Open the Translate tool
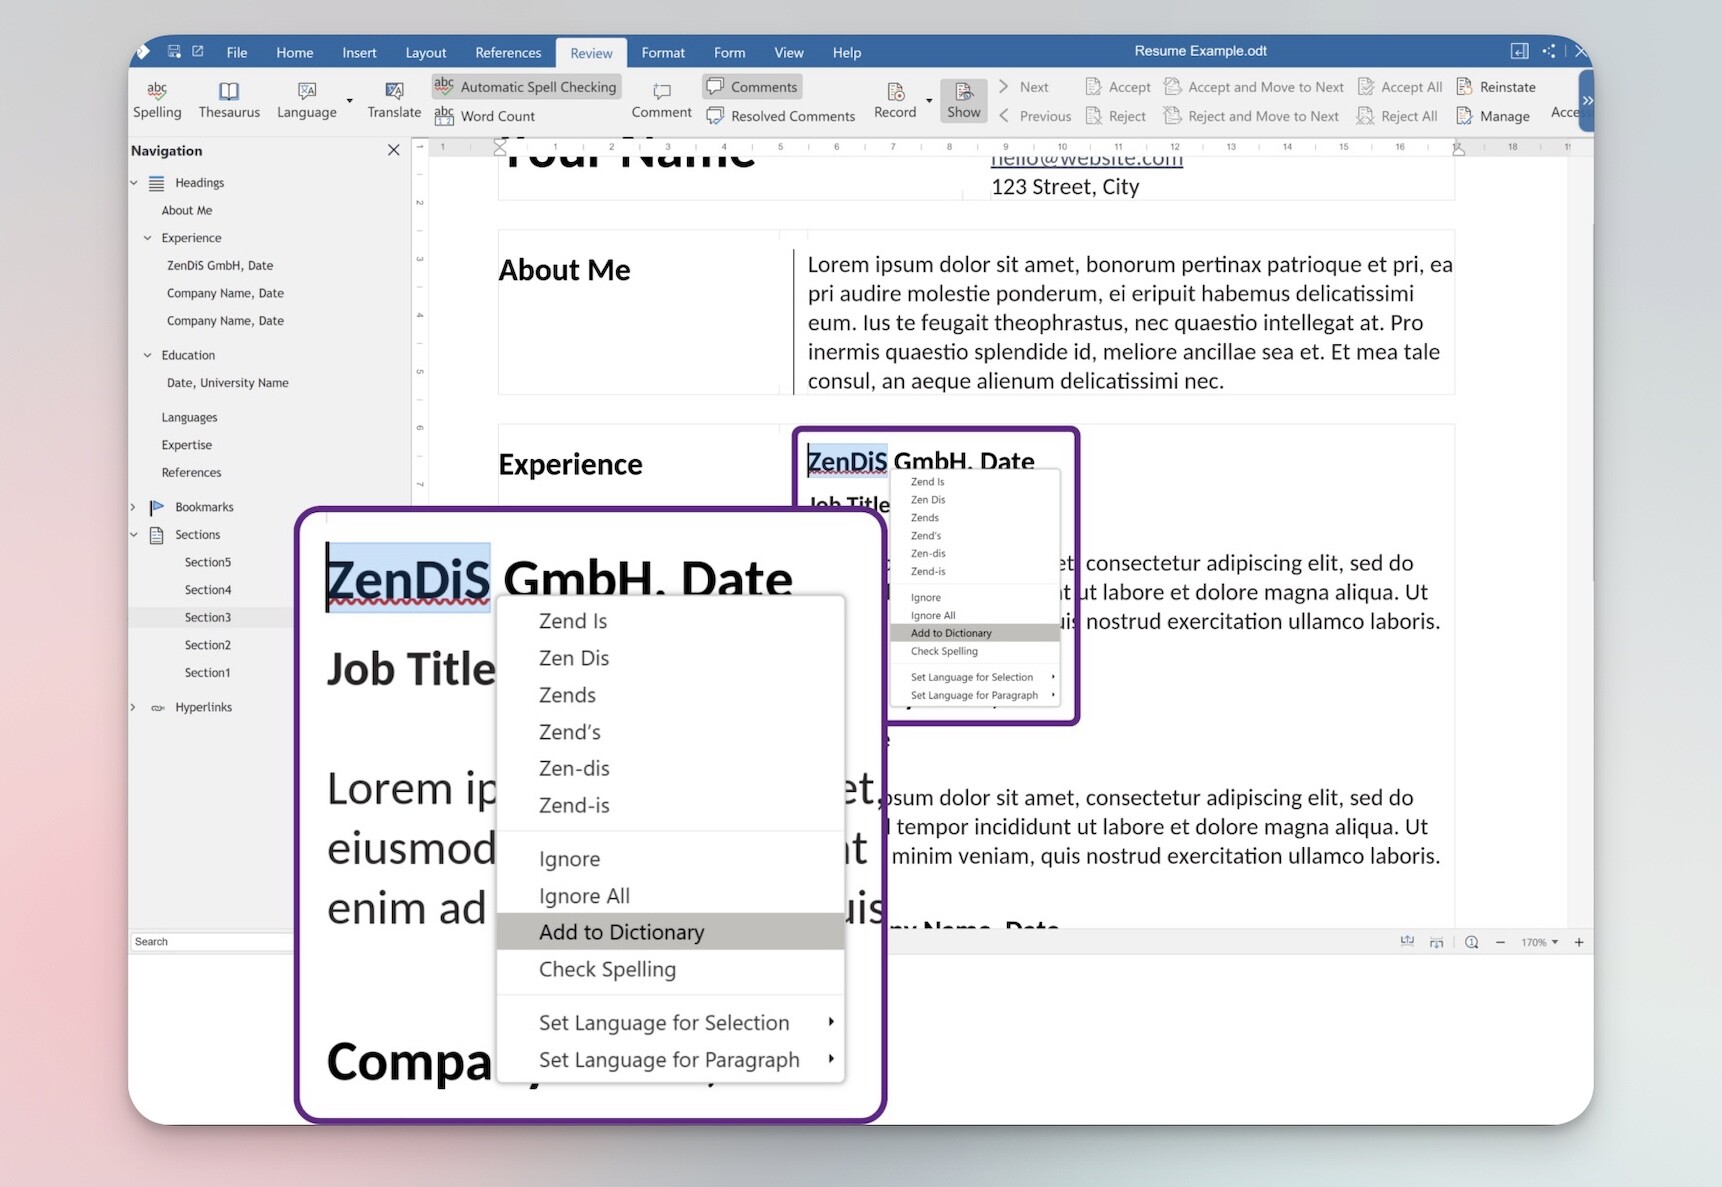The width and height of the screenshot is (1722, 1187). coord(393,99)
